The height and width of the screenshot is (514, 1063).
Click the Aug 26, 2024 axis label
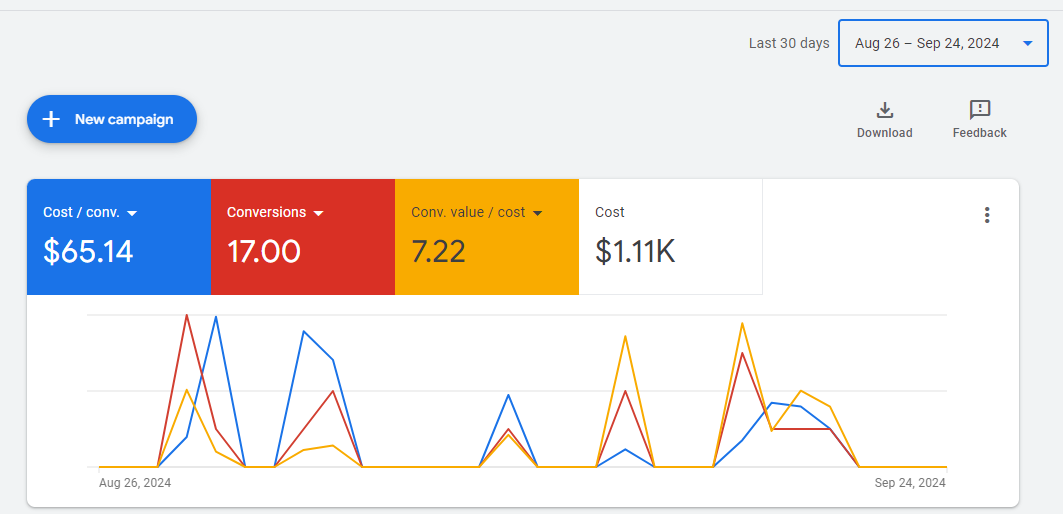(135, 483)
